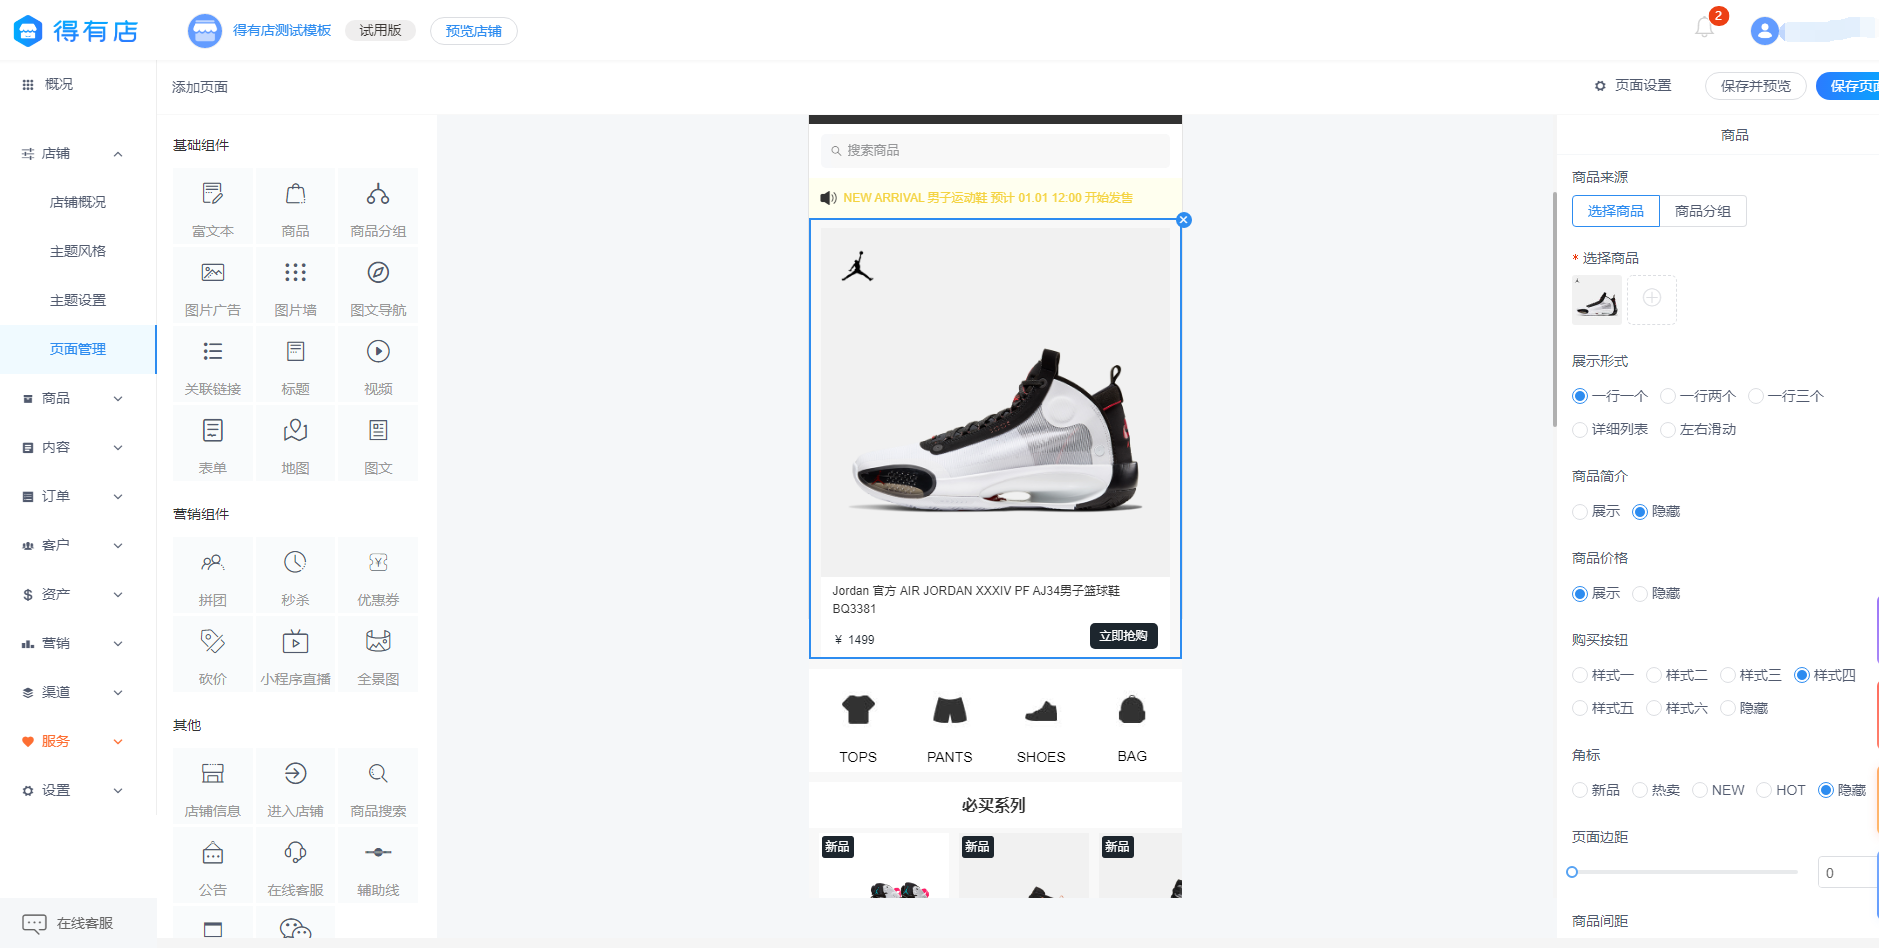The image size is (1879, 948).
Task: Add the 关联链接 related links component
Action: [213, 365]
